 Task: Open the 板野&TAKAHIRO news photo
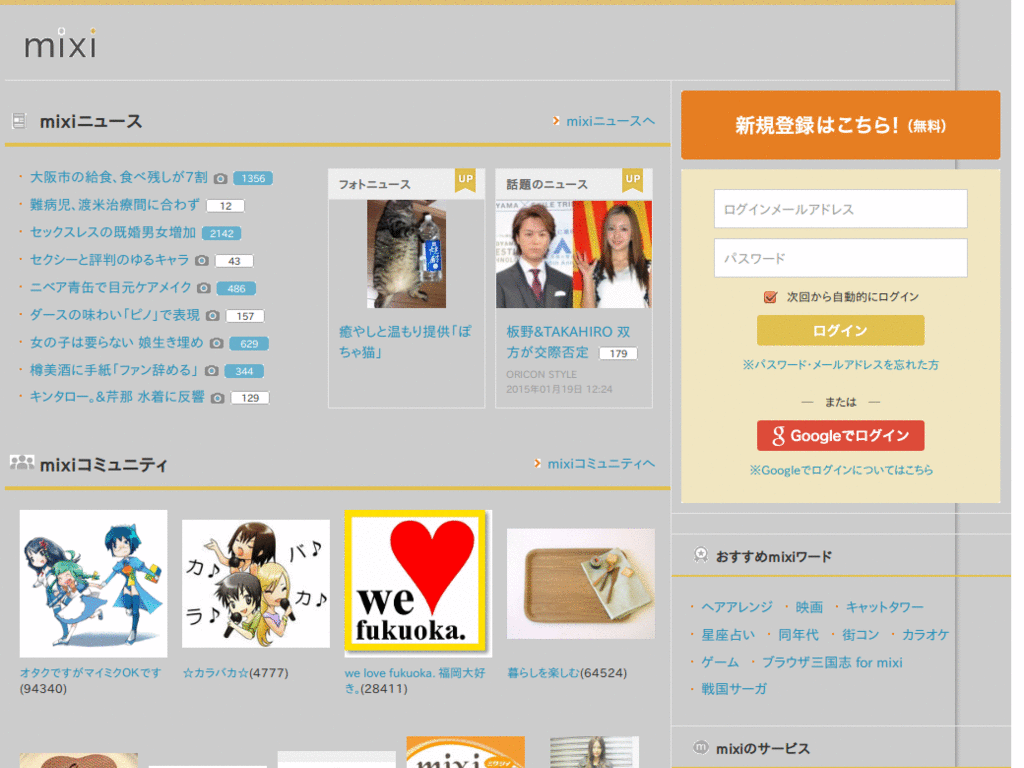[x=573, y=254]
